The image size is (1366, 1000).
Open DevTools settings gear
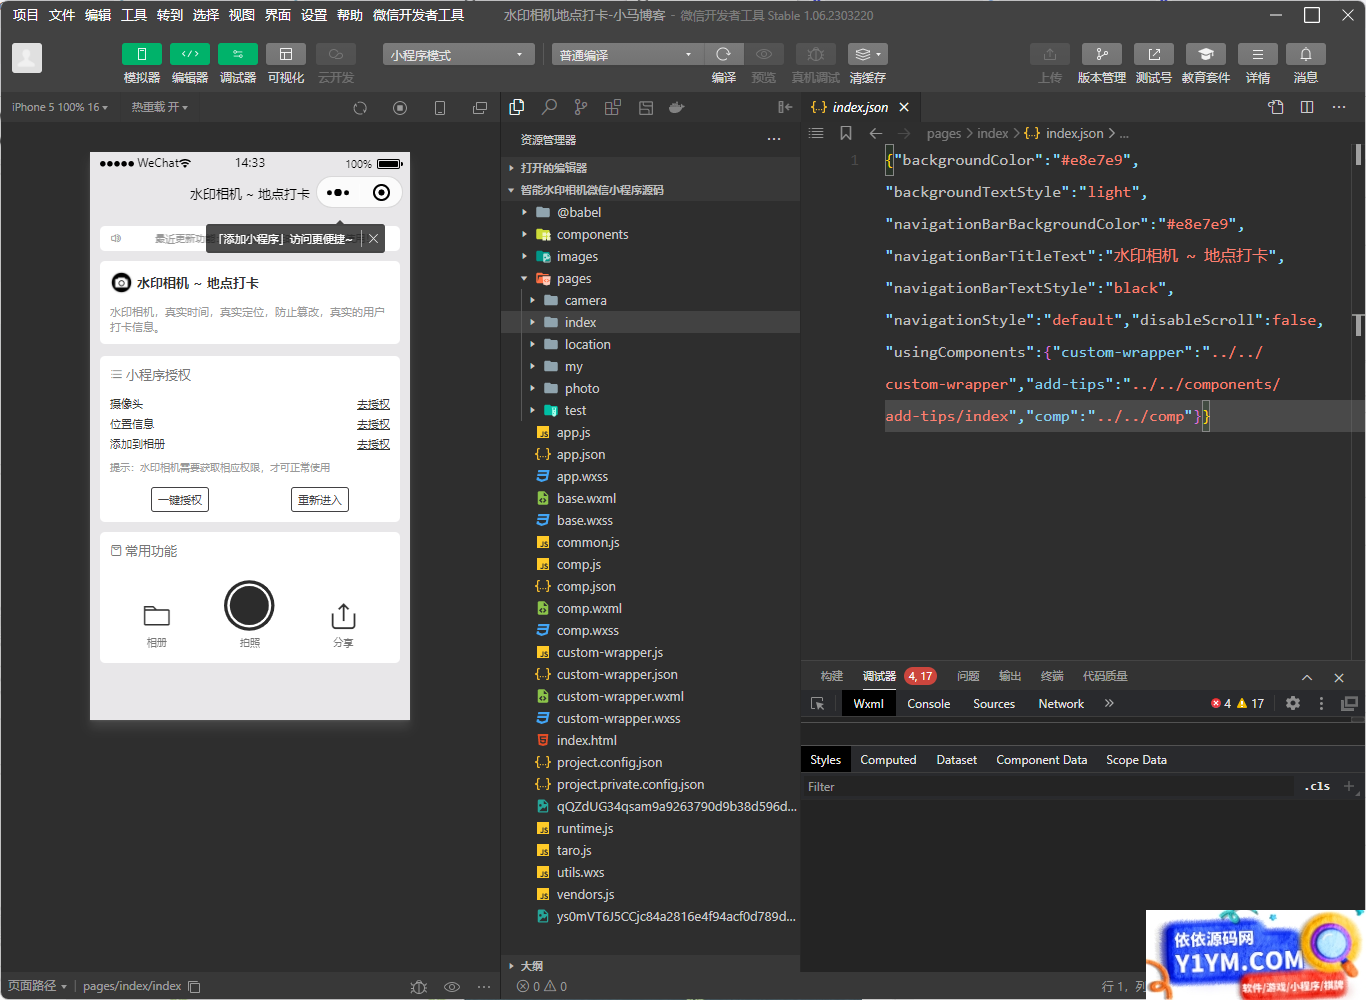tap(1293, 703)
